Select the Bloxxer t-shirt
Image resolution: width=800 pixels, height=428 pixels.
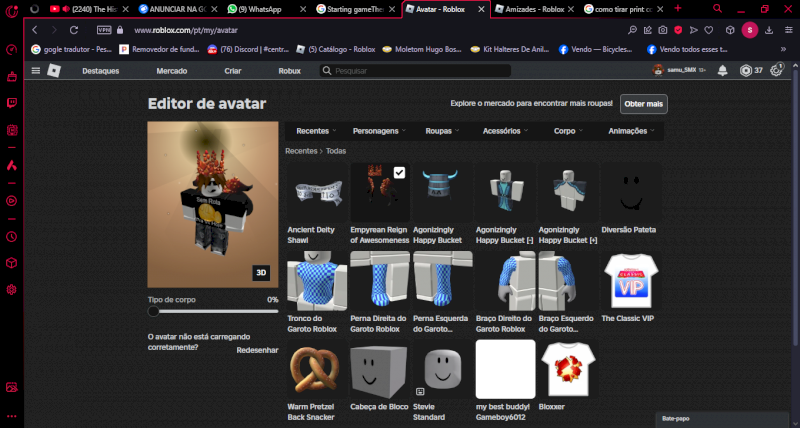(x=568, y=376)
